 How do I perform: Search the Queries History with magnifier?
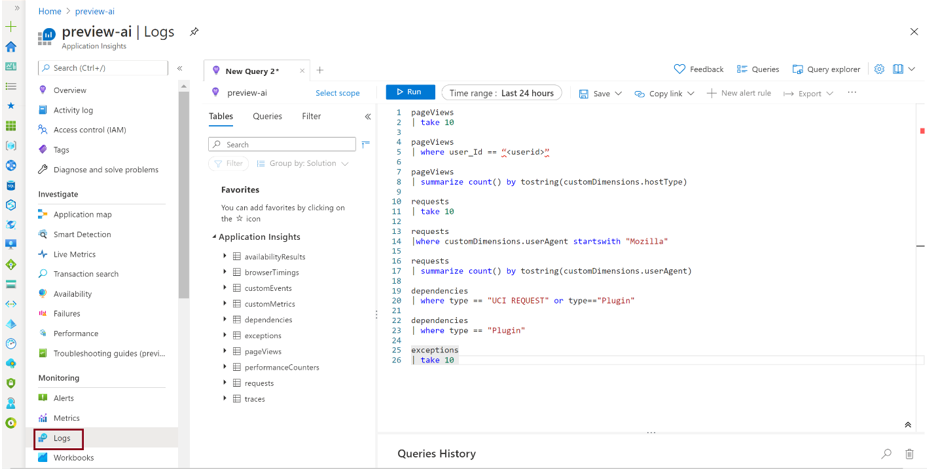[x=886, y=454]
